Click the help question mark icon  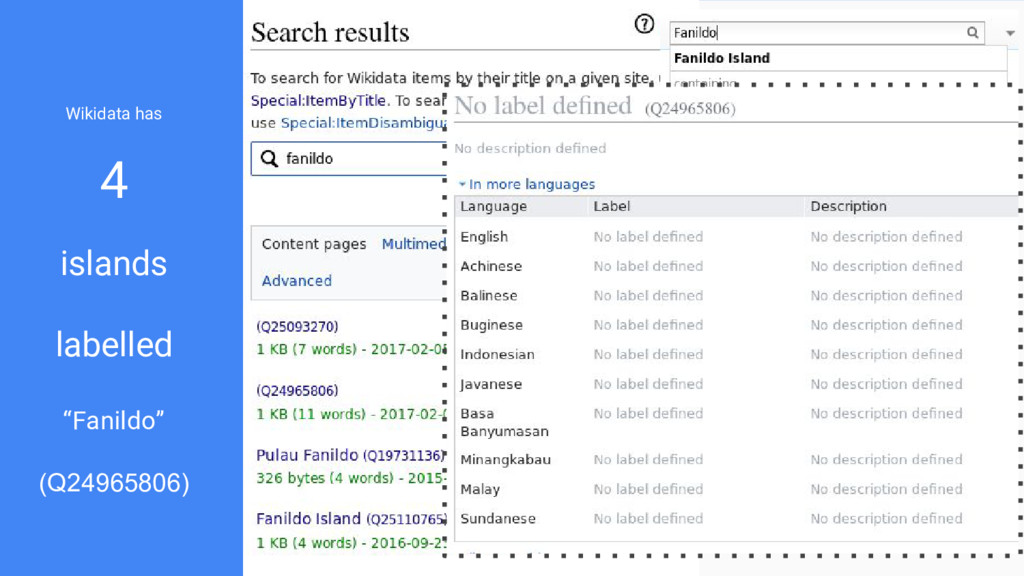pos(644,24)
